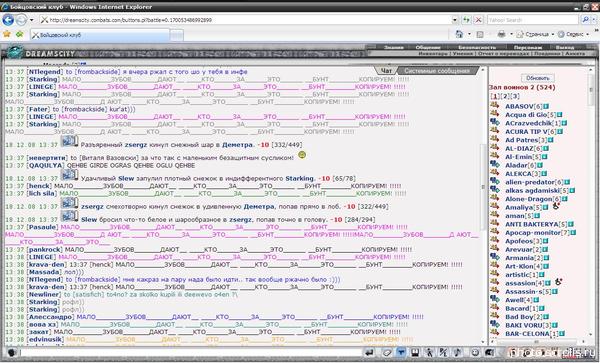Click the Обновить button above player list
Viewport: 600px width, 363px height.
[538, 78]
